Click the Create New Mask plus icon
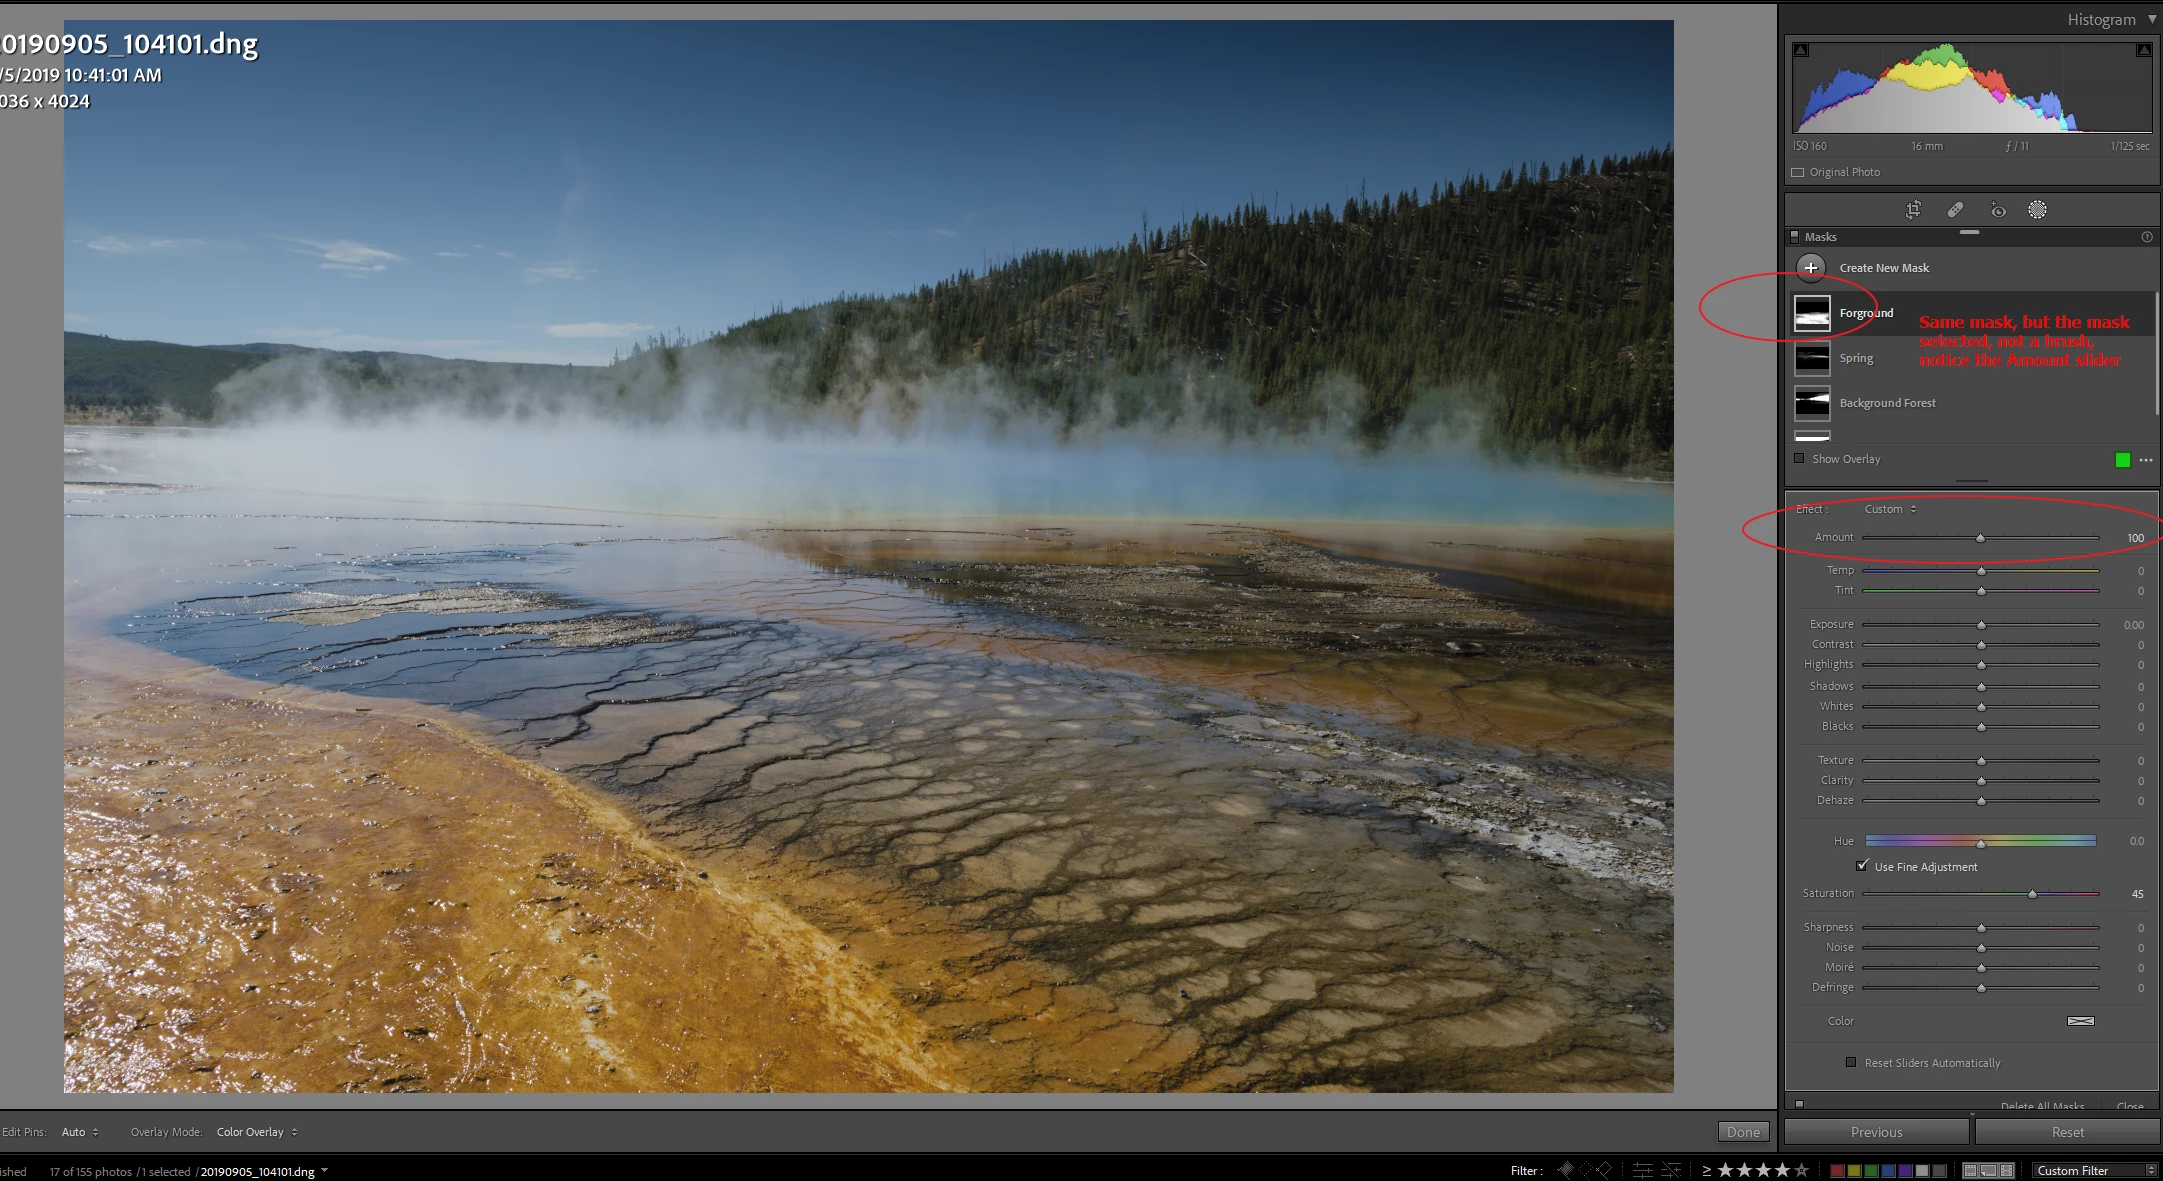2163x1181 pixels. (1811, 268)
